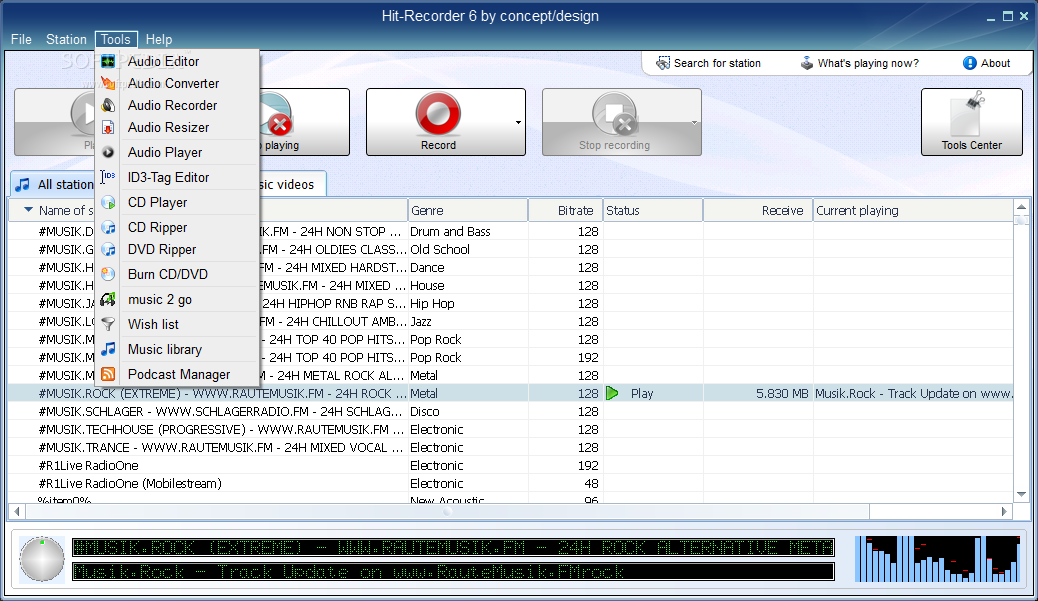Image resolution: width=1038 pixels, height=601 pixels.
Task: Click the Genre column header
Action: coord(467,210)
